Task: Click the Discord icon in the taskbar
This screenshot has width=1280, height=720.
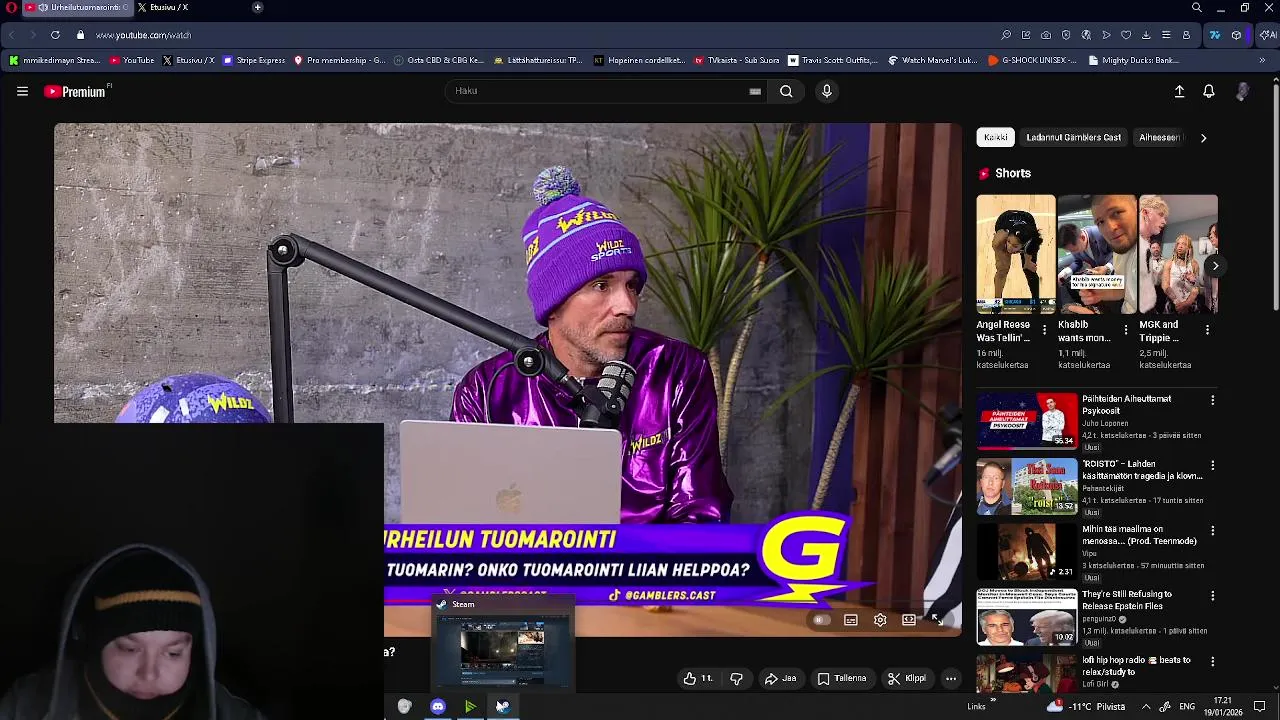Action: 438,706
